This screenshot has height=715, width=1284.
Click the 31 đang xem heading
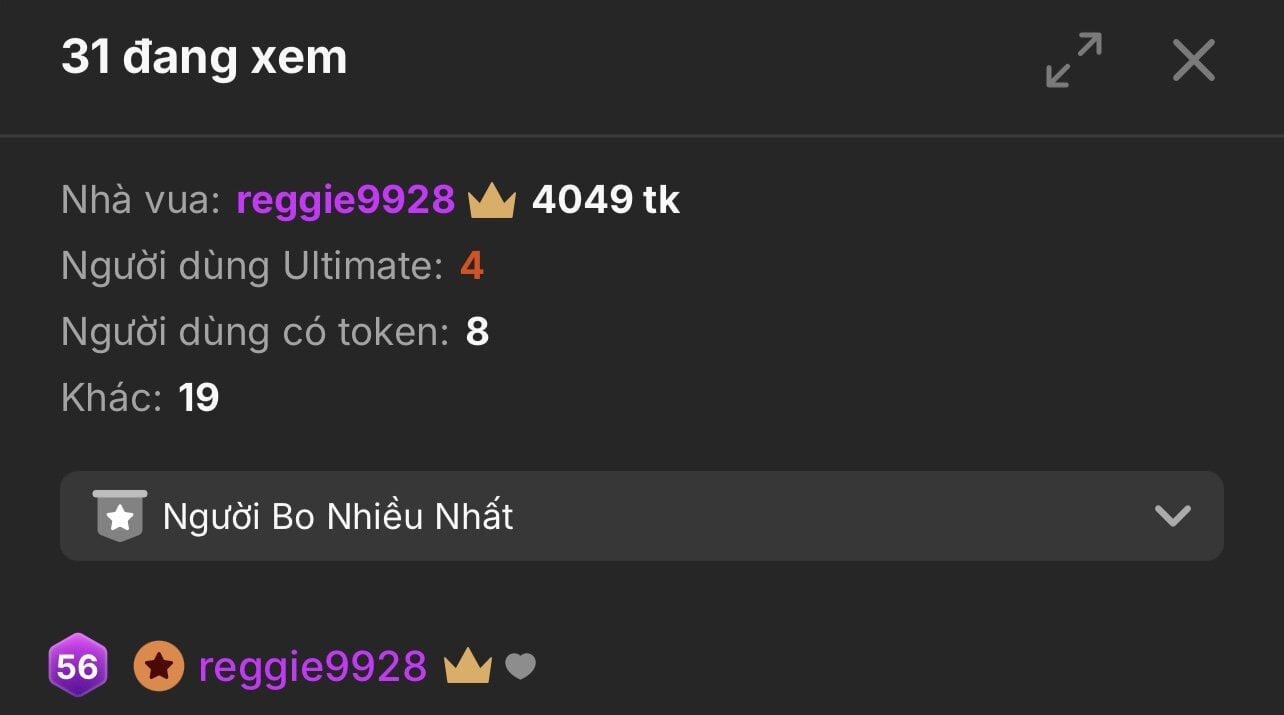204,58
